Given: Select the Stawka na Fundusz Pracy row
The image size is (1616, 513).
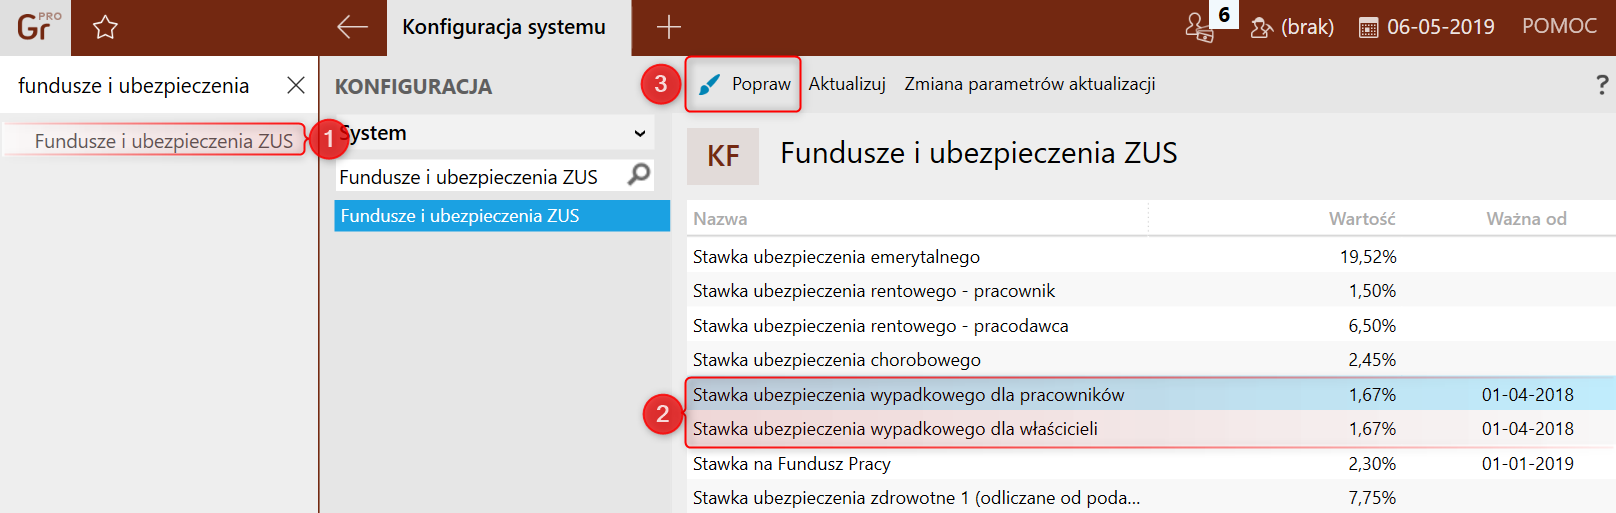Looking at the screenshot, I should 1150,463.
